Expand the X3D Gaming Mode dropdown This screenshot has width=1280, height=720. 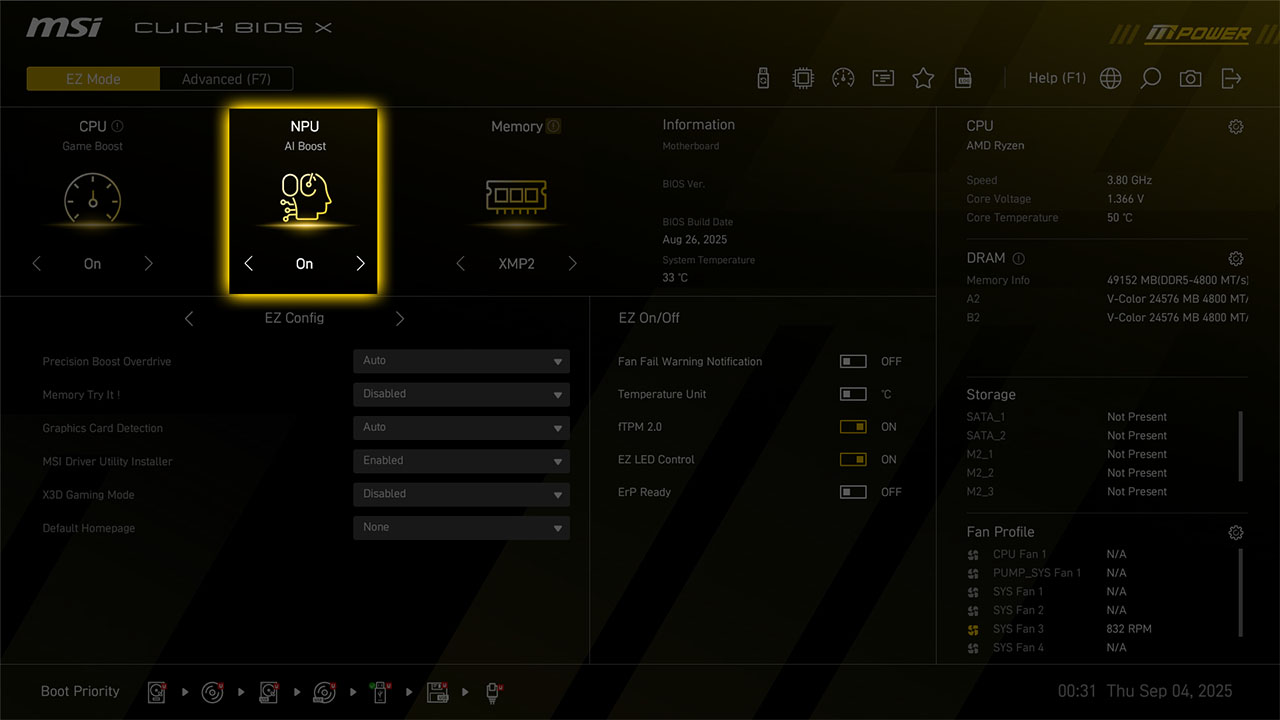coord(461,494)
